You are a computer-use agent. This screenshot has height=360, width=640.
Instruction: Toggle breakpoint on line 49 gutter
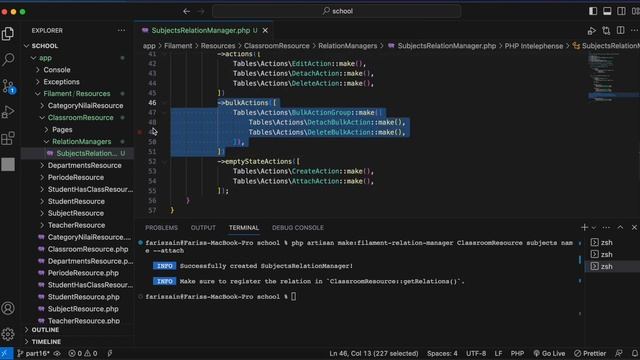(140, 132)
